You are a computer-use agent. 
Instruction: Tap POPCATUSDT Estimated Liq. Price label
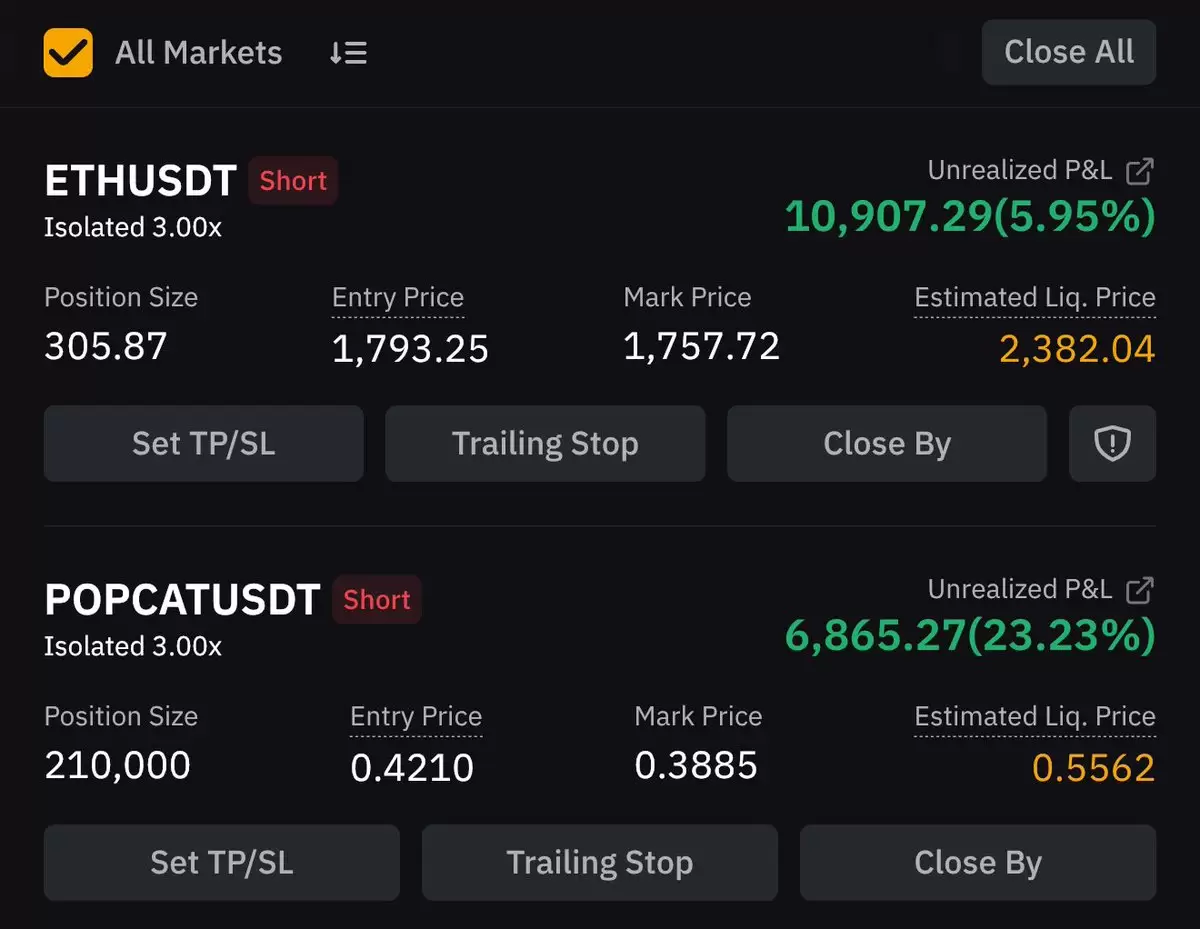click(1035, 717)
